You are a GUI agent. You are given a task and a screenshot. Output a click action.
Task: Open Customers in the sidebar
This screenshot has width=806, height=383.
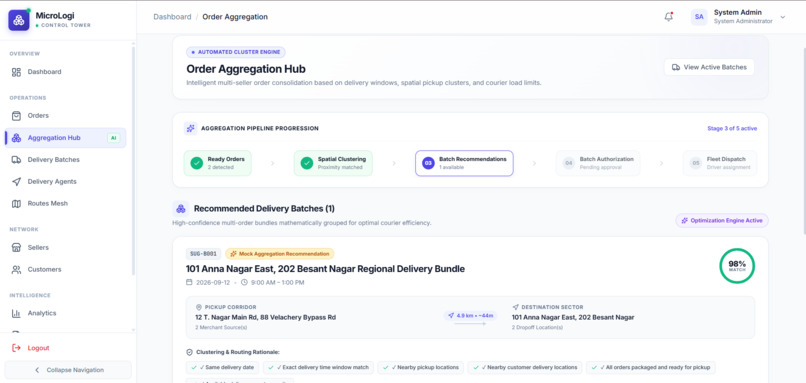[65, 269]
